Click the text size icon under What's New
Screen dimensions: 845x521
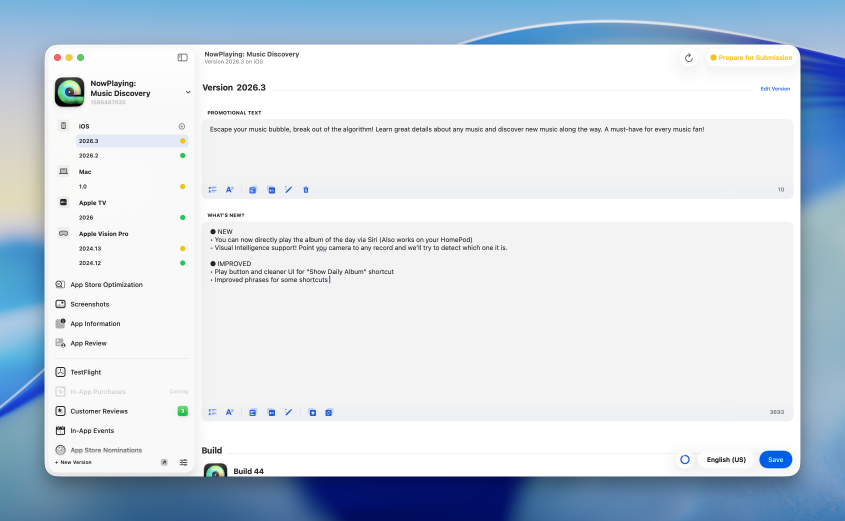(x=229, y=412)
